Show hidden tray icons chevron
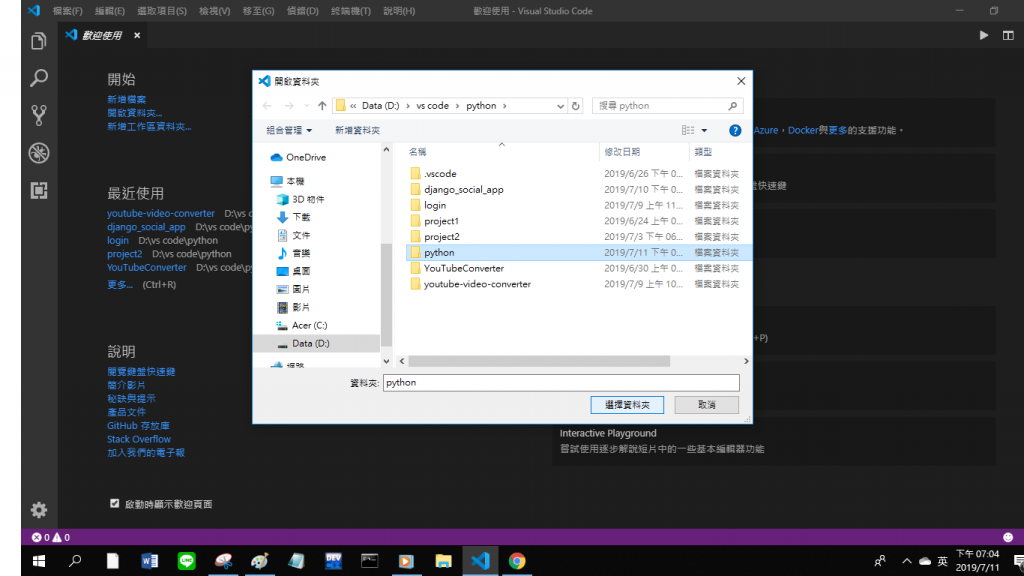 click(906, 561)
